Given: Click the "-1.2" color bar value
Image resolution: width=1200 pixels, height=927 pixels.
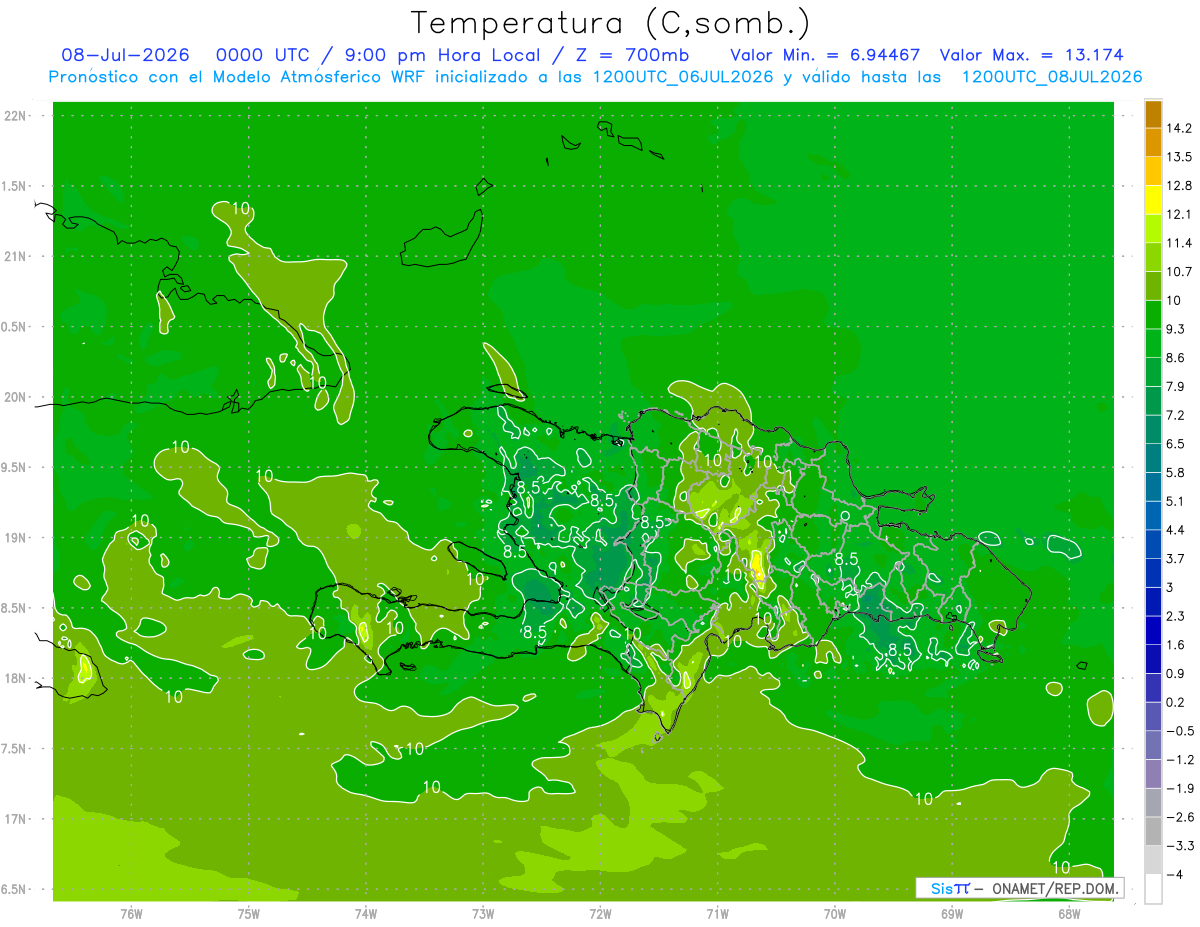Looking at the screenshot, I should click(x=1180, y=760).
